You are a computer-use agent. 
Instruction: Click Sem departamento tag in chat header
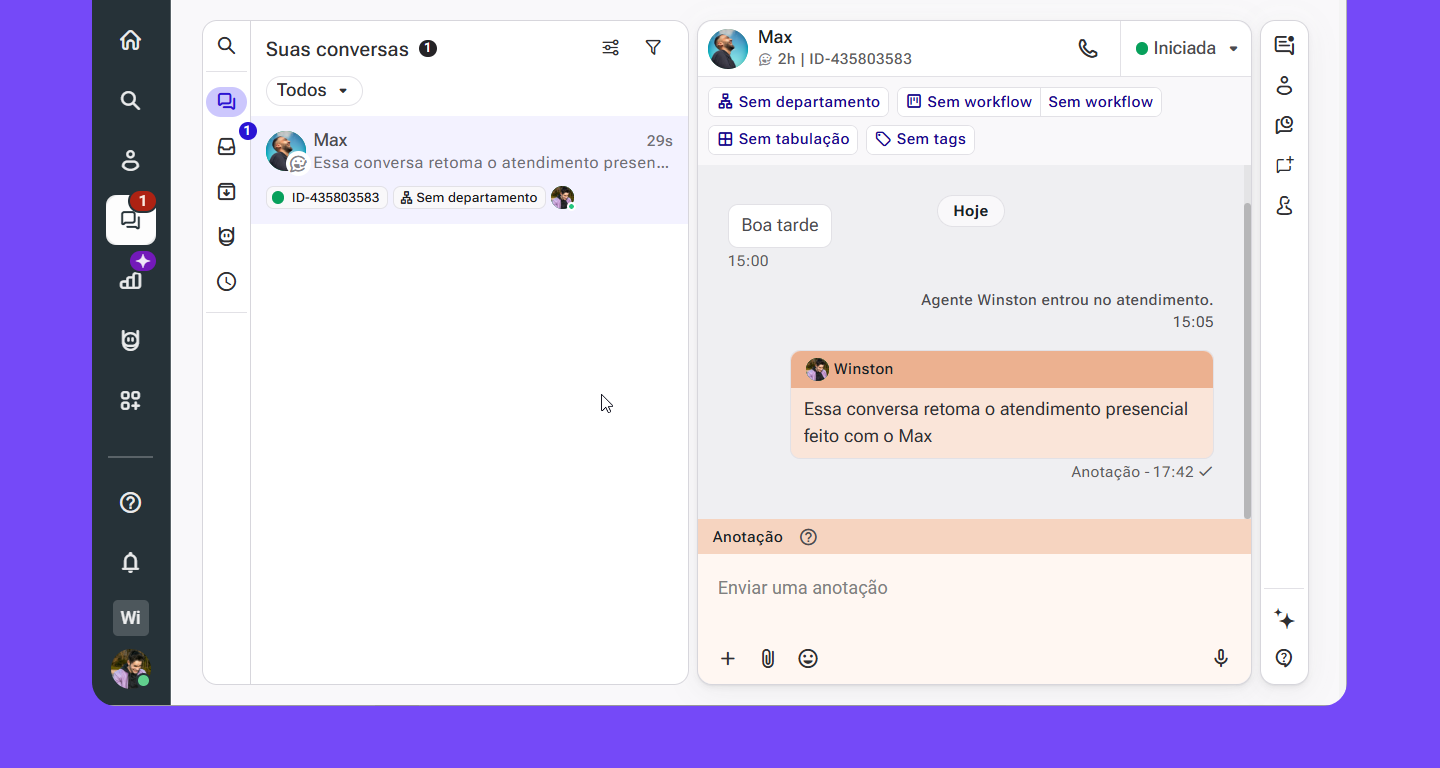(x=799, y=102)
